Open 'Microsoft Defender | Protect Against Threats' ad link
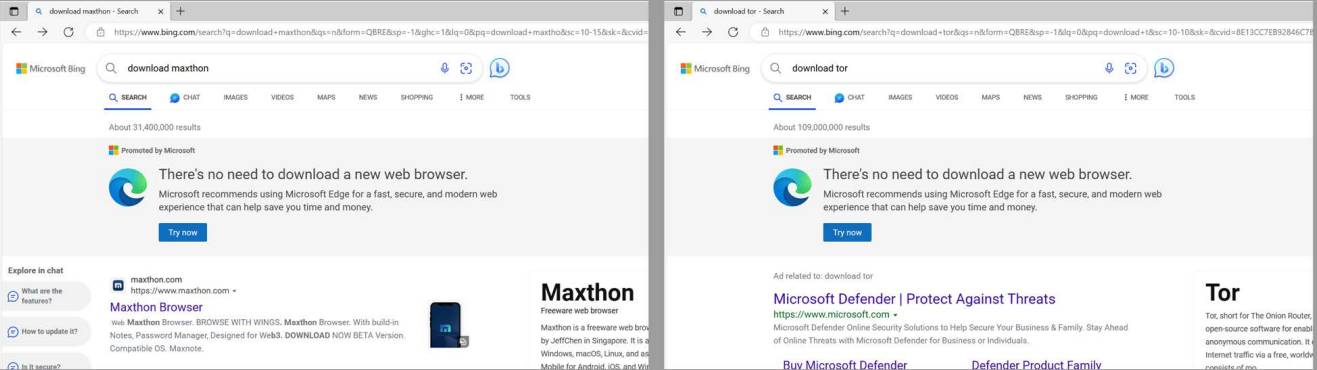The image size is (1317, 370). [x=914, y=299]
